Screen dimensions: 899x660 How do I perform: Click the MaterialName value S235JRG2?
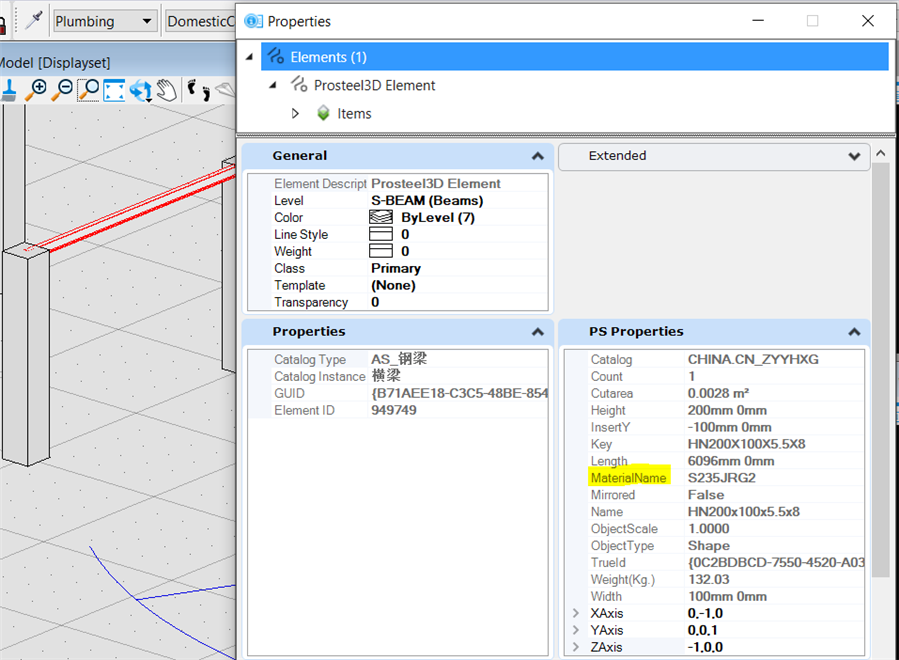(x=721, y=478)
